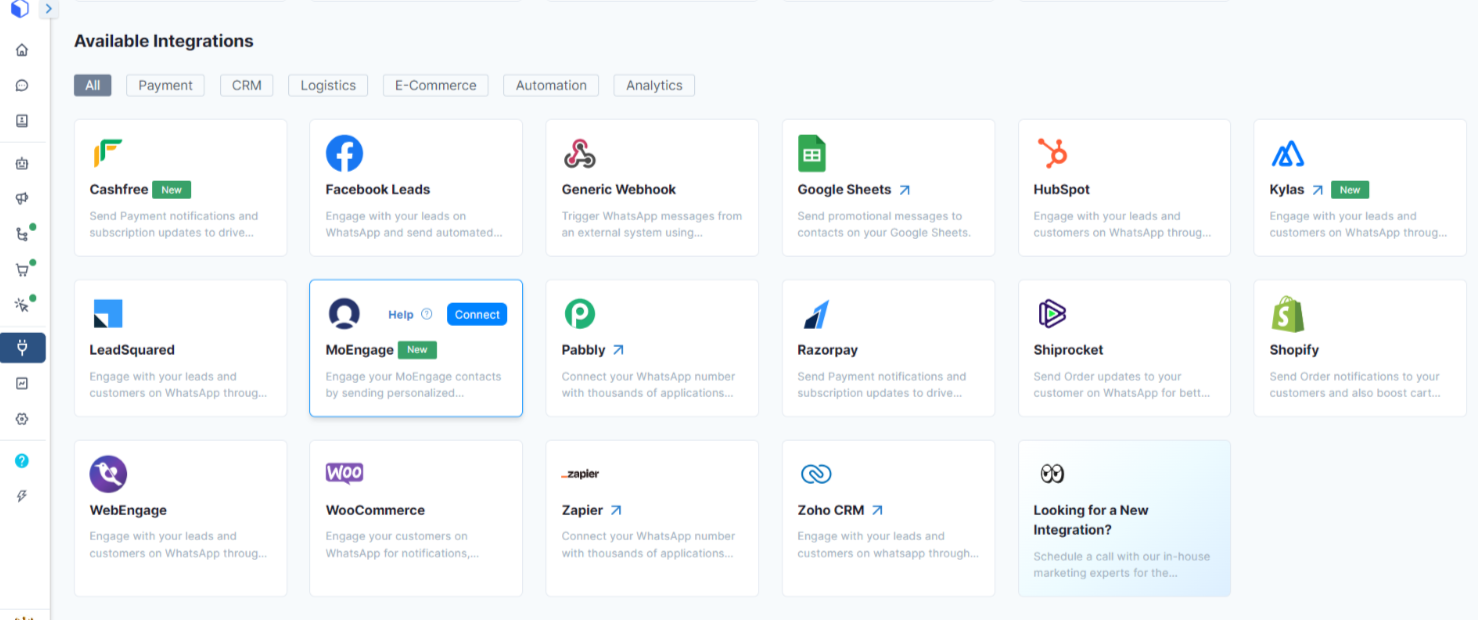The height and width of the screenshot is (620, 1478).
Task: Switch to the E-Commerce filter
Action: click(x=435, y=86)
